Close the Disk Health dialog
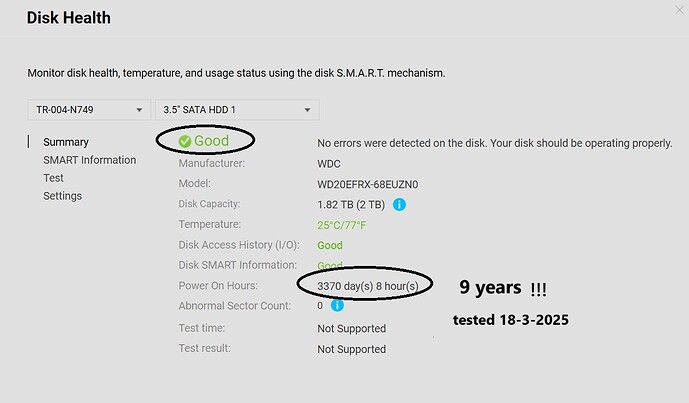 (x=679, y=10)
